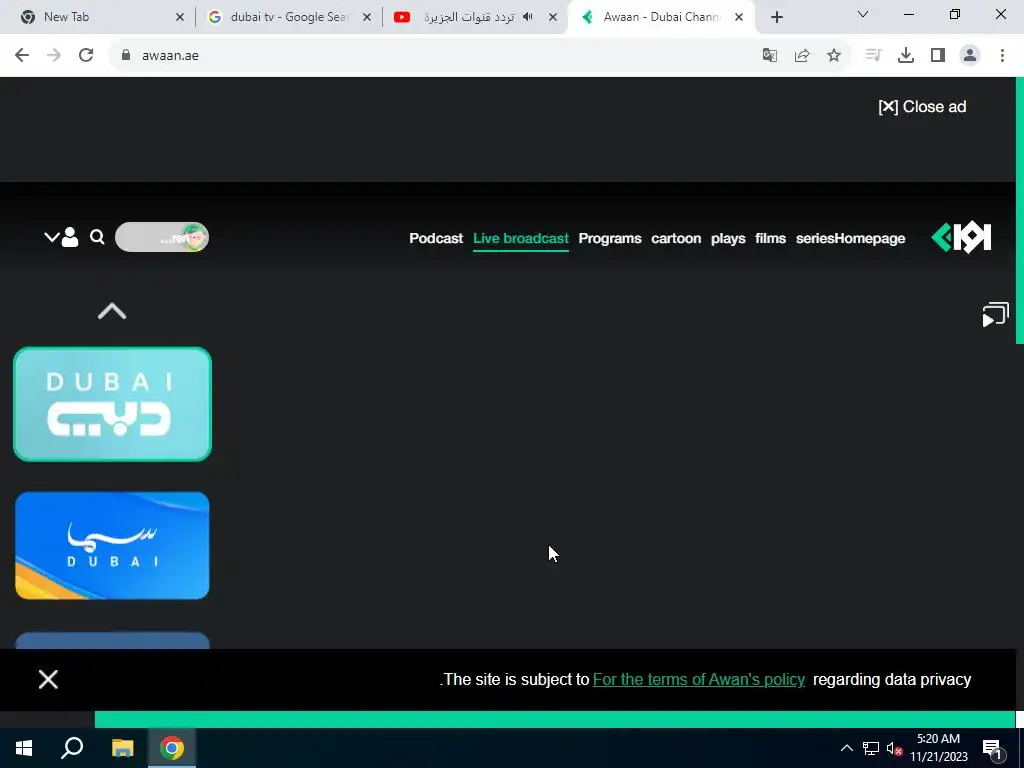Open the terms of Awan's policy link

tap(699, 679)
